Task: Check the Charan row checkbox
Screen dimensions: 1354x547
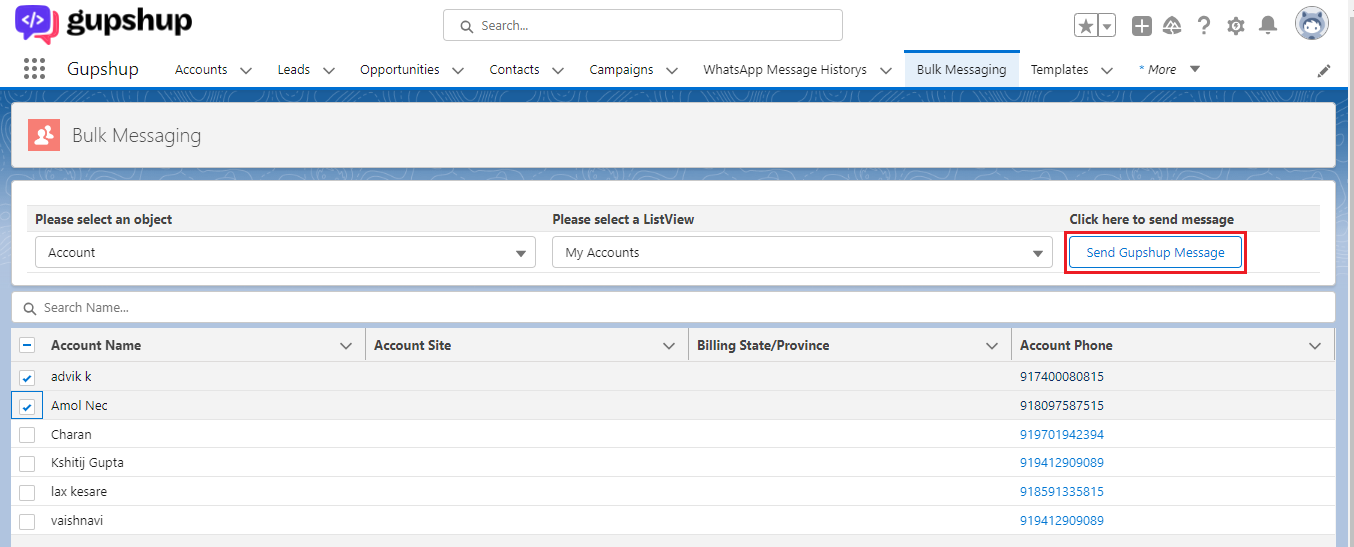Action: click(x=27, y=435)
